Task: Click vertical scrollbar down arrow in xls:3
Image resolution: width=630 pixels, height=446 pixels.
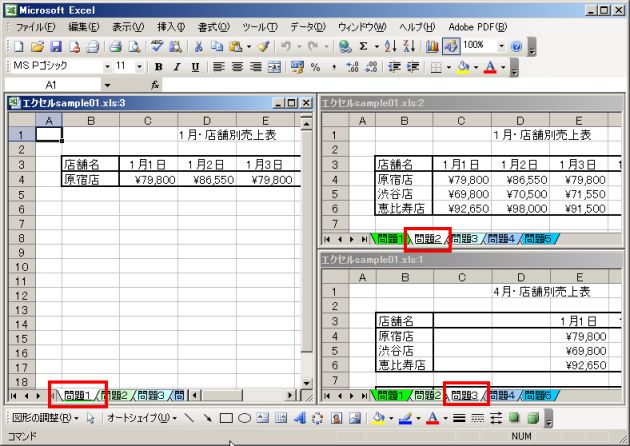Action: (306, 383)
